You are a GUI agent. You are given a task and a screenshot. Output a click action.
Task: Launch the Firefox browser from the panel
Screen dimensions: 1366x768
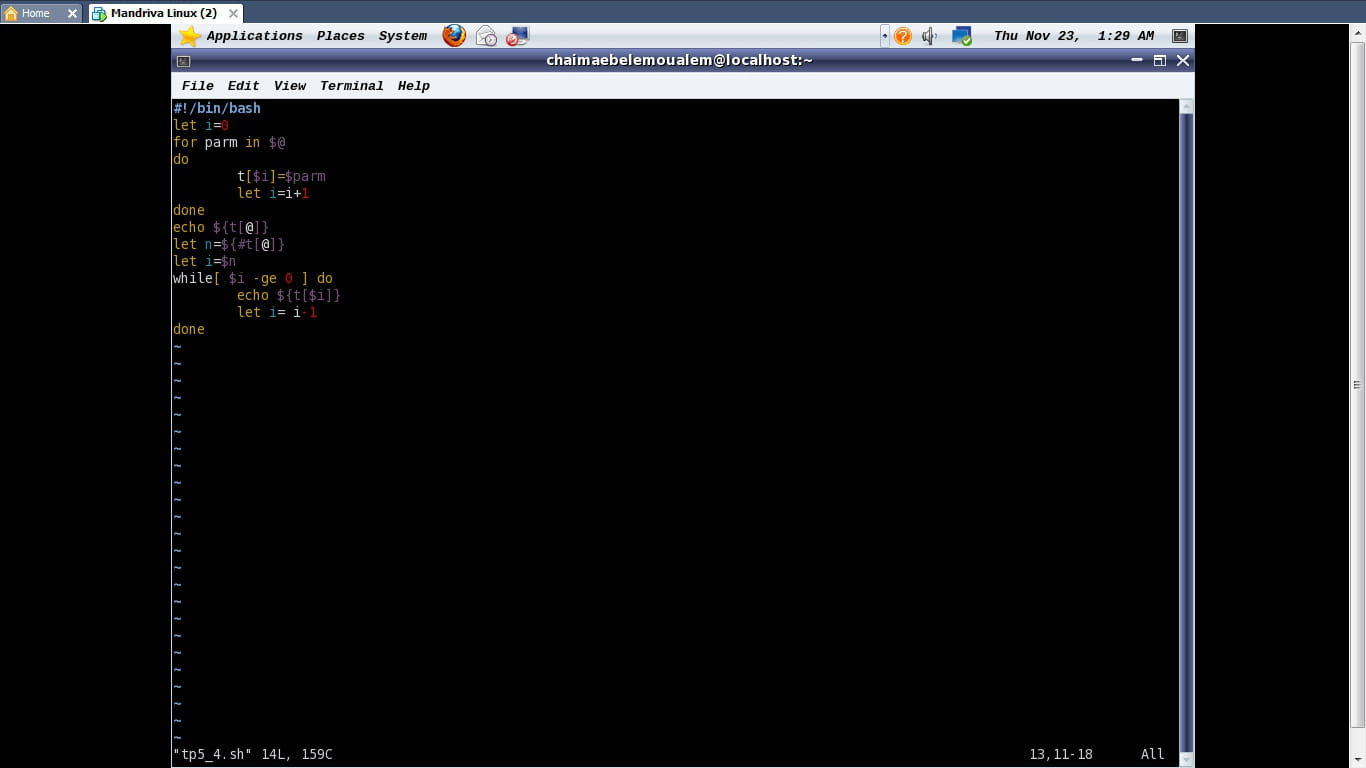click(454, 36)
